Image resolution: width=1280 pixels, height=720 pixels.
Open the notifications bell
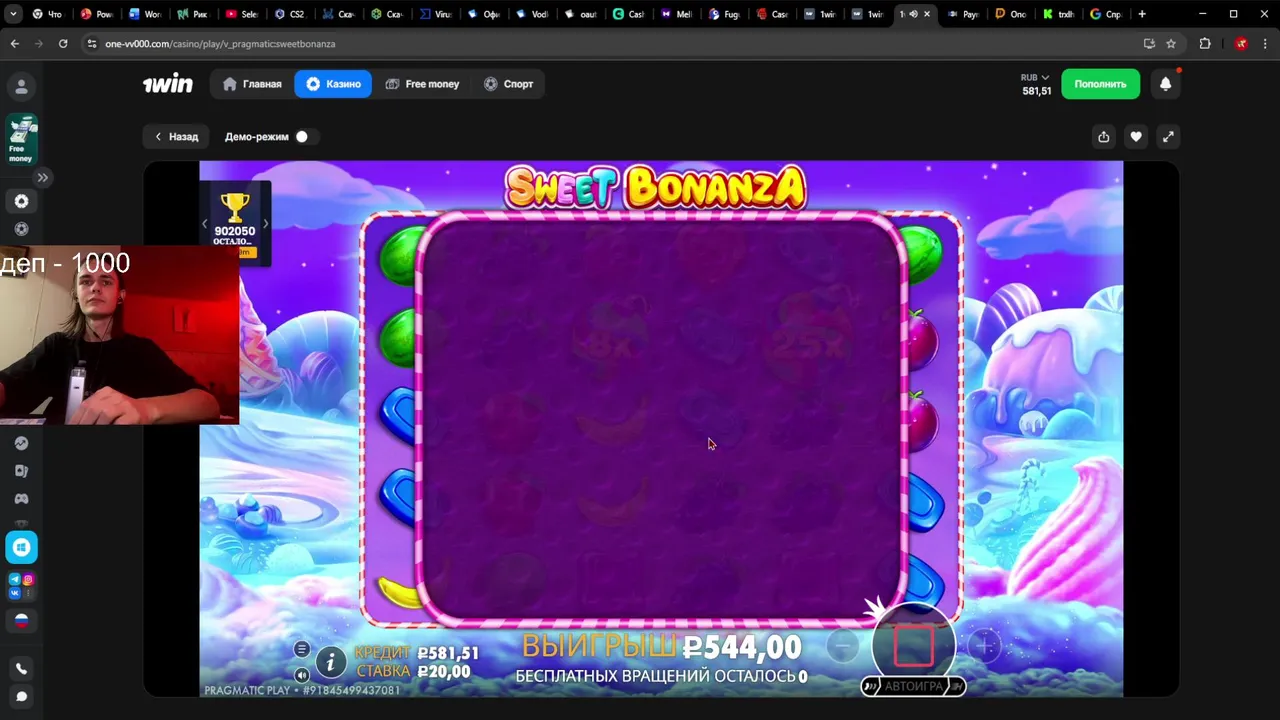tap(1165, 84)
